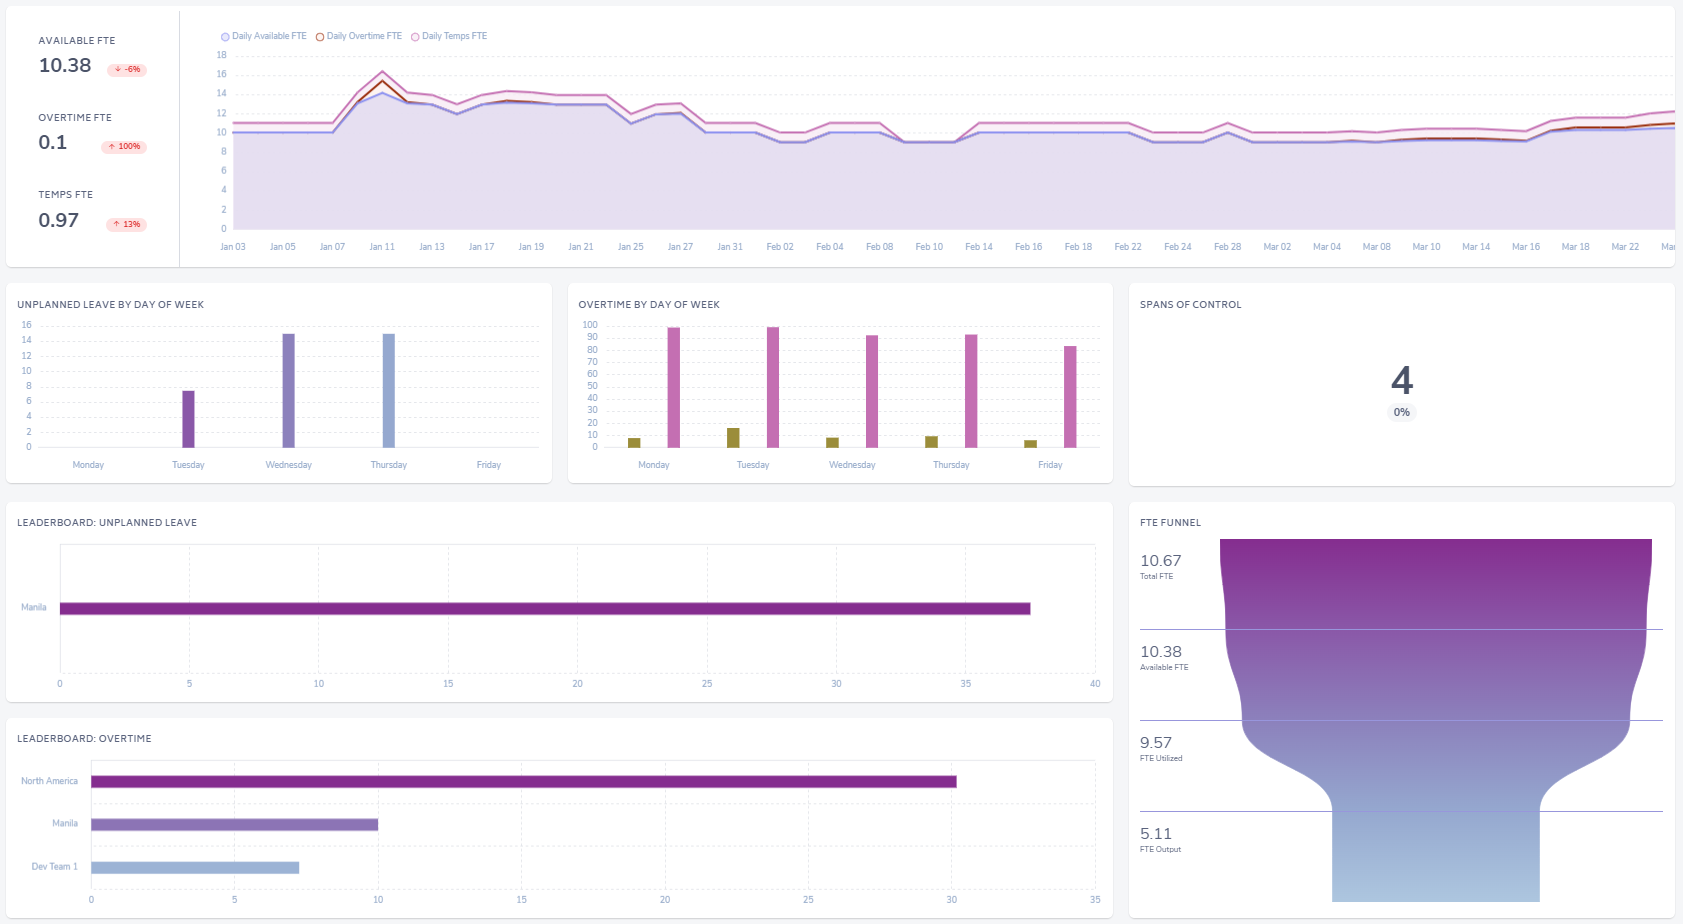The image size is (1683, 924).
Task: Click the Mar 18 date label on the timeline
Action: click(1576, 247)
